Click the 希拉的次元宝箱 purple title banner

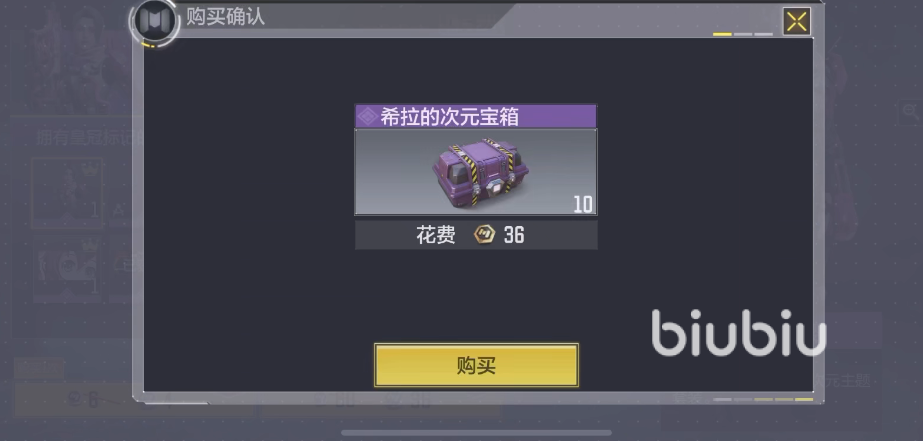(476, 117)
